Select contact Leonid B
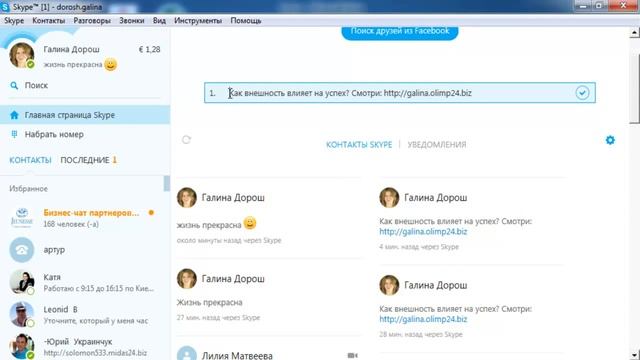This screenshot has height=360, width=640. 85,314
